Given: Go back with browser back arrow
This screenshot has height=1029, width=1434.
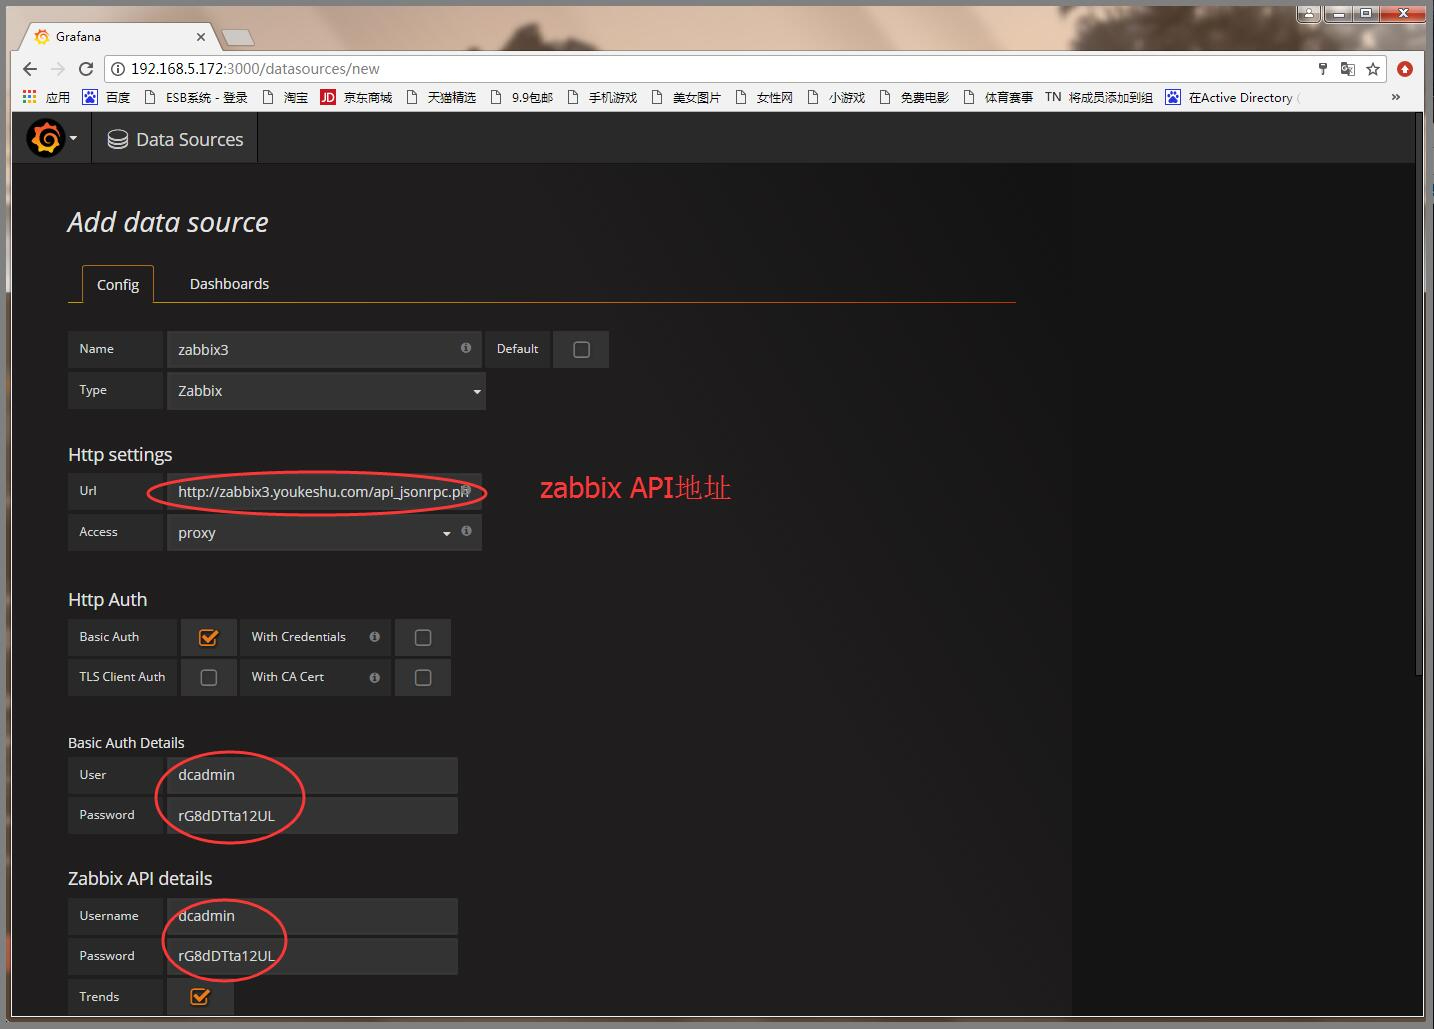Looking at the screenshot, I should click(29, 69).
